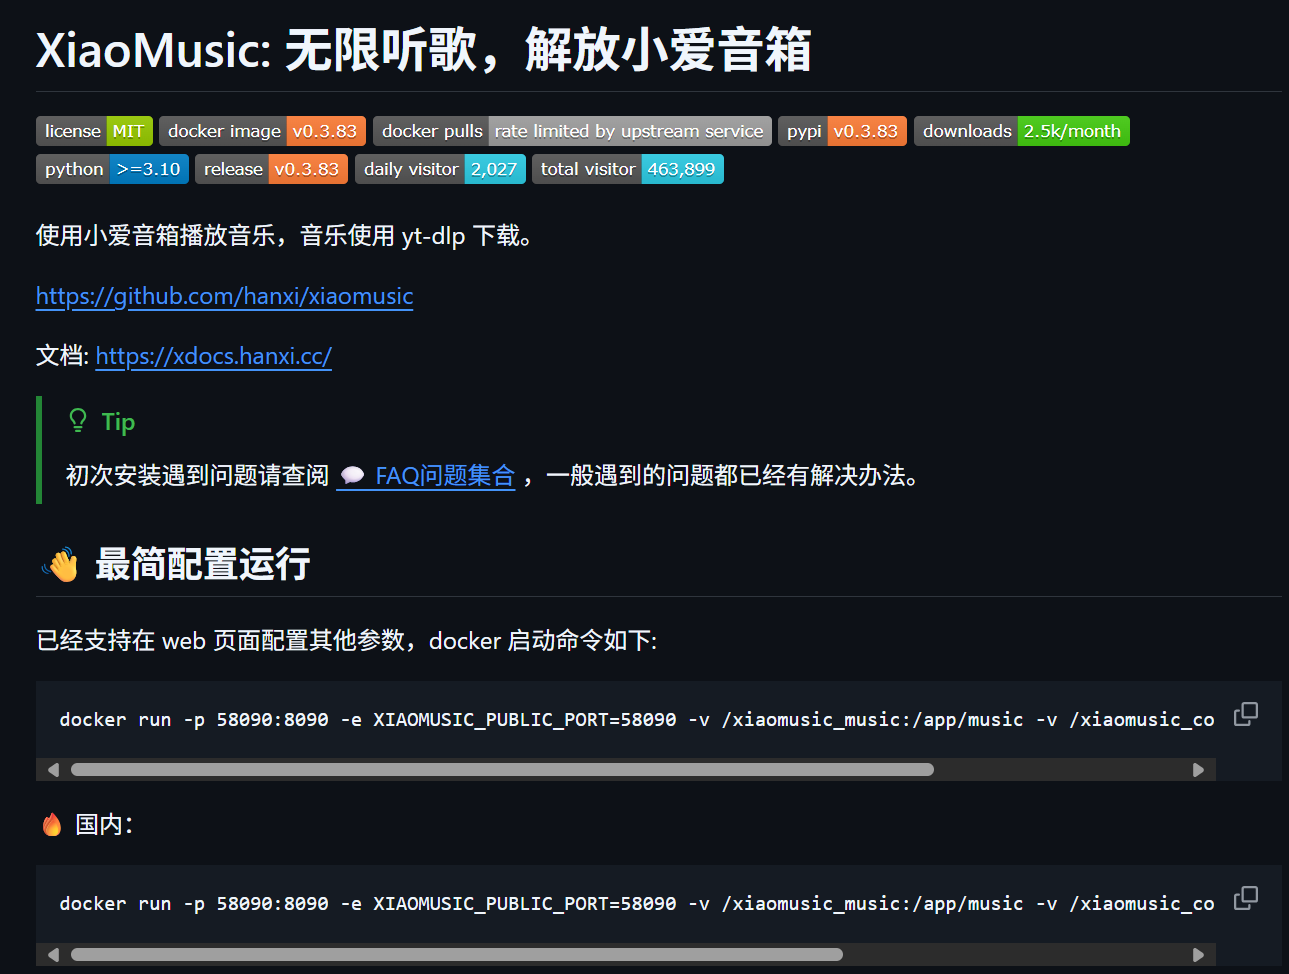
Task: Open the pypi v0.3.83 badge
Action: (x=842, y=131)
